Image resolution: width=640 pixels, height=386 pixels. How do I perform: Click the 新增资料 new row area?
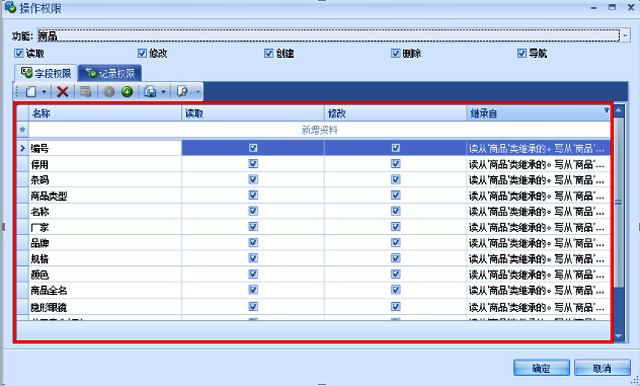click(x=319, y=130)
